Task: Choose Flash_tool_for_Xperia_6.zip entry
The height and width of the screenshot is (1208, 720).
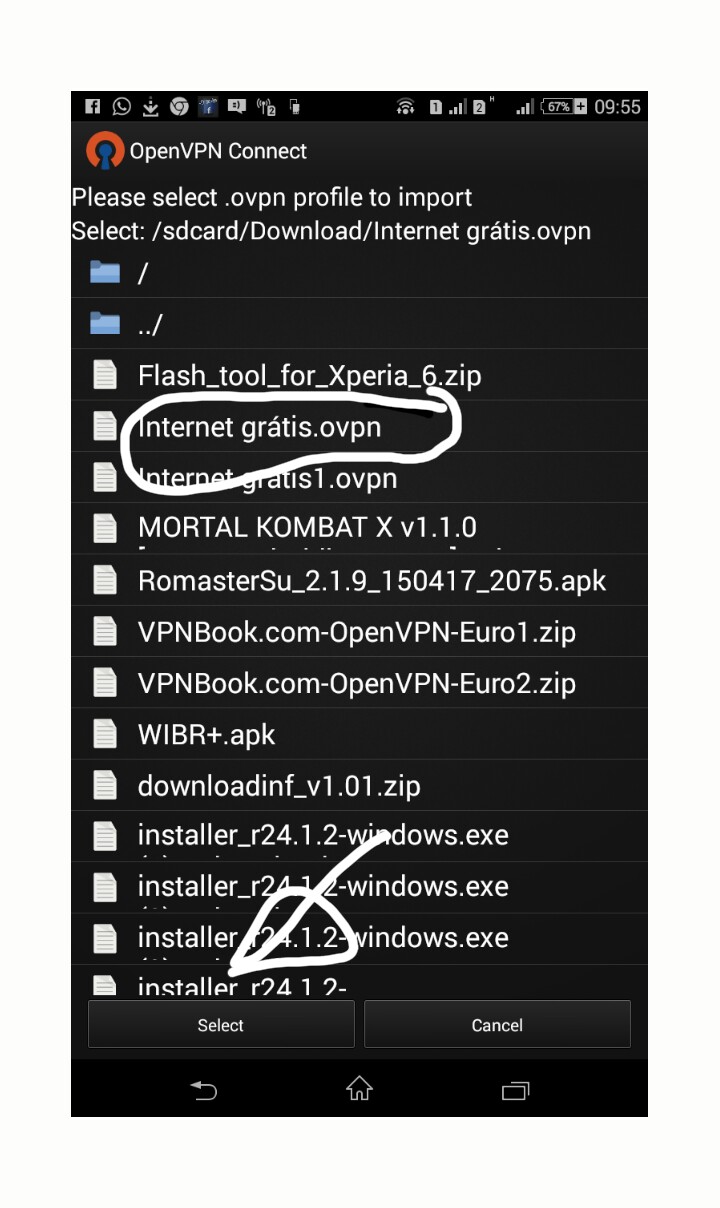Action: [359, 375]
